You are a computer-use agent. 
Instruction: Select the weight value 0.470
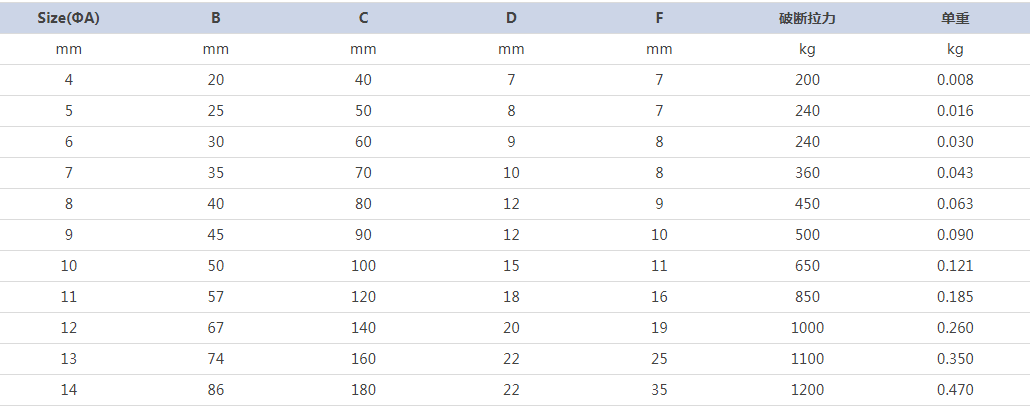point(955,389)
